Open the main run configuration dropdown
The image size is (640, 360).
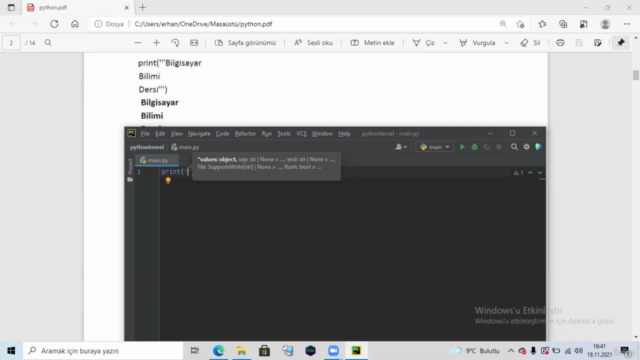(x=435, y=147)
